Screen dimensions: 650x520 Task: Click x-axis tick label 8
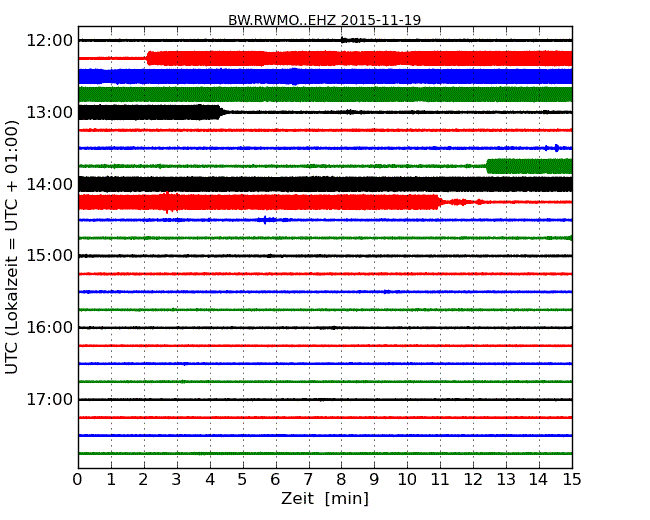341,479
